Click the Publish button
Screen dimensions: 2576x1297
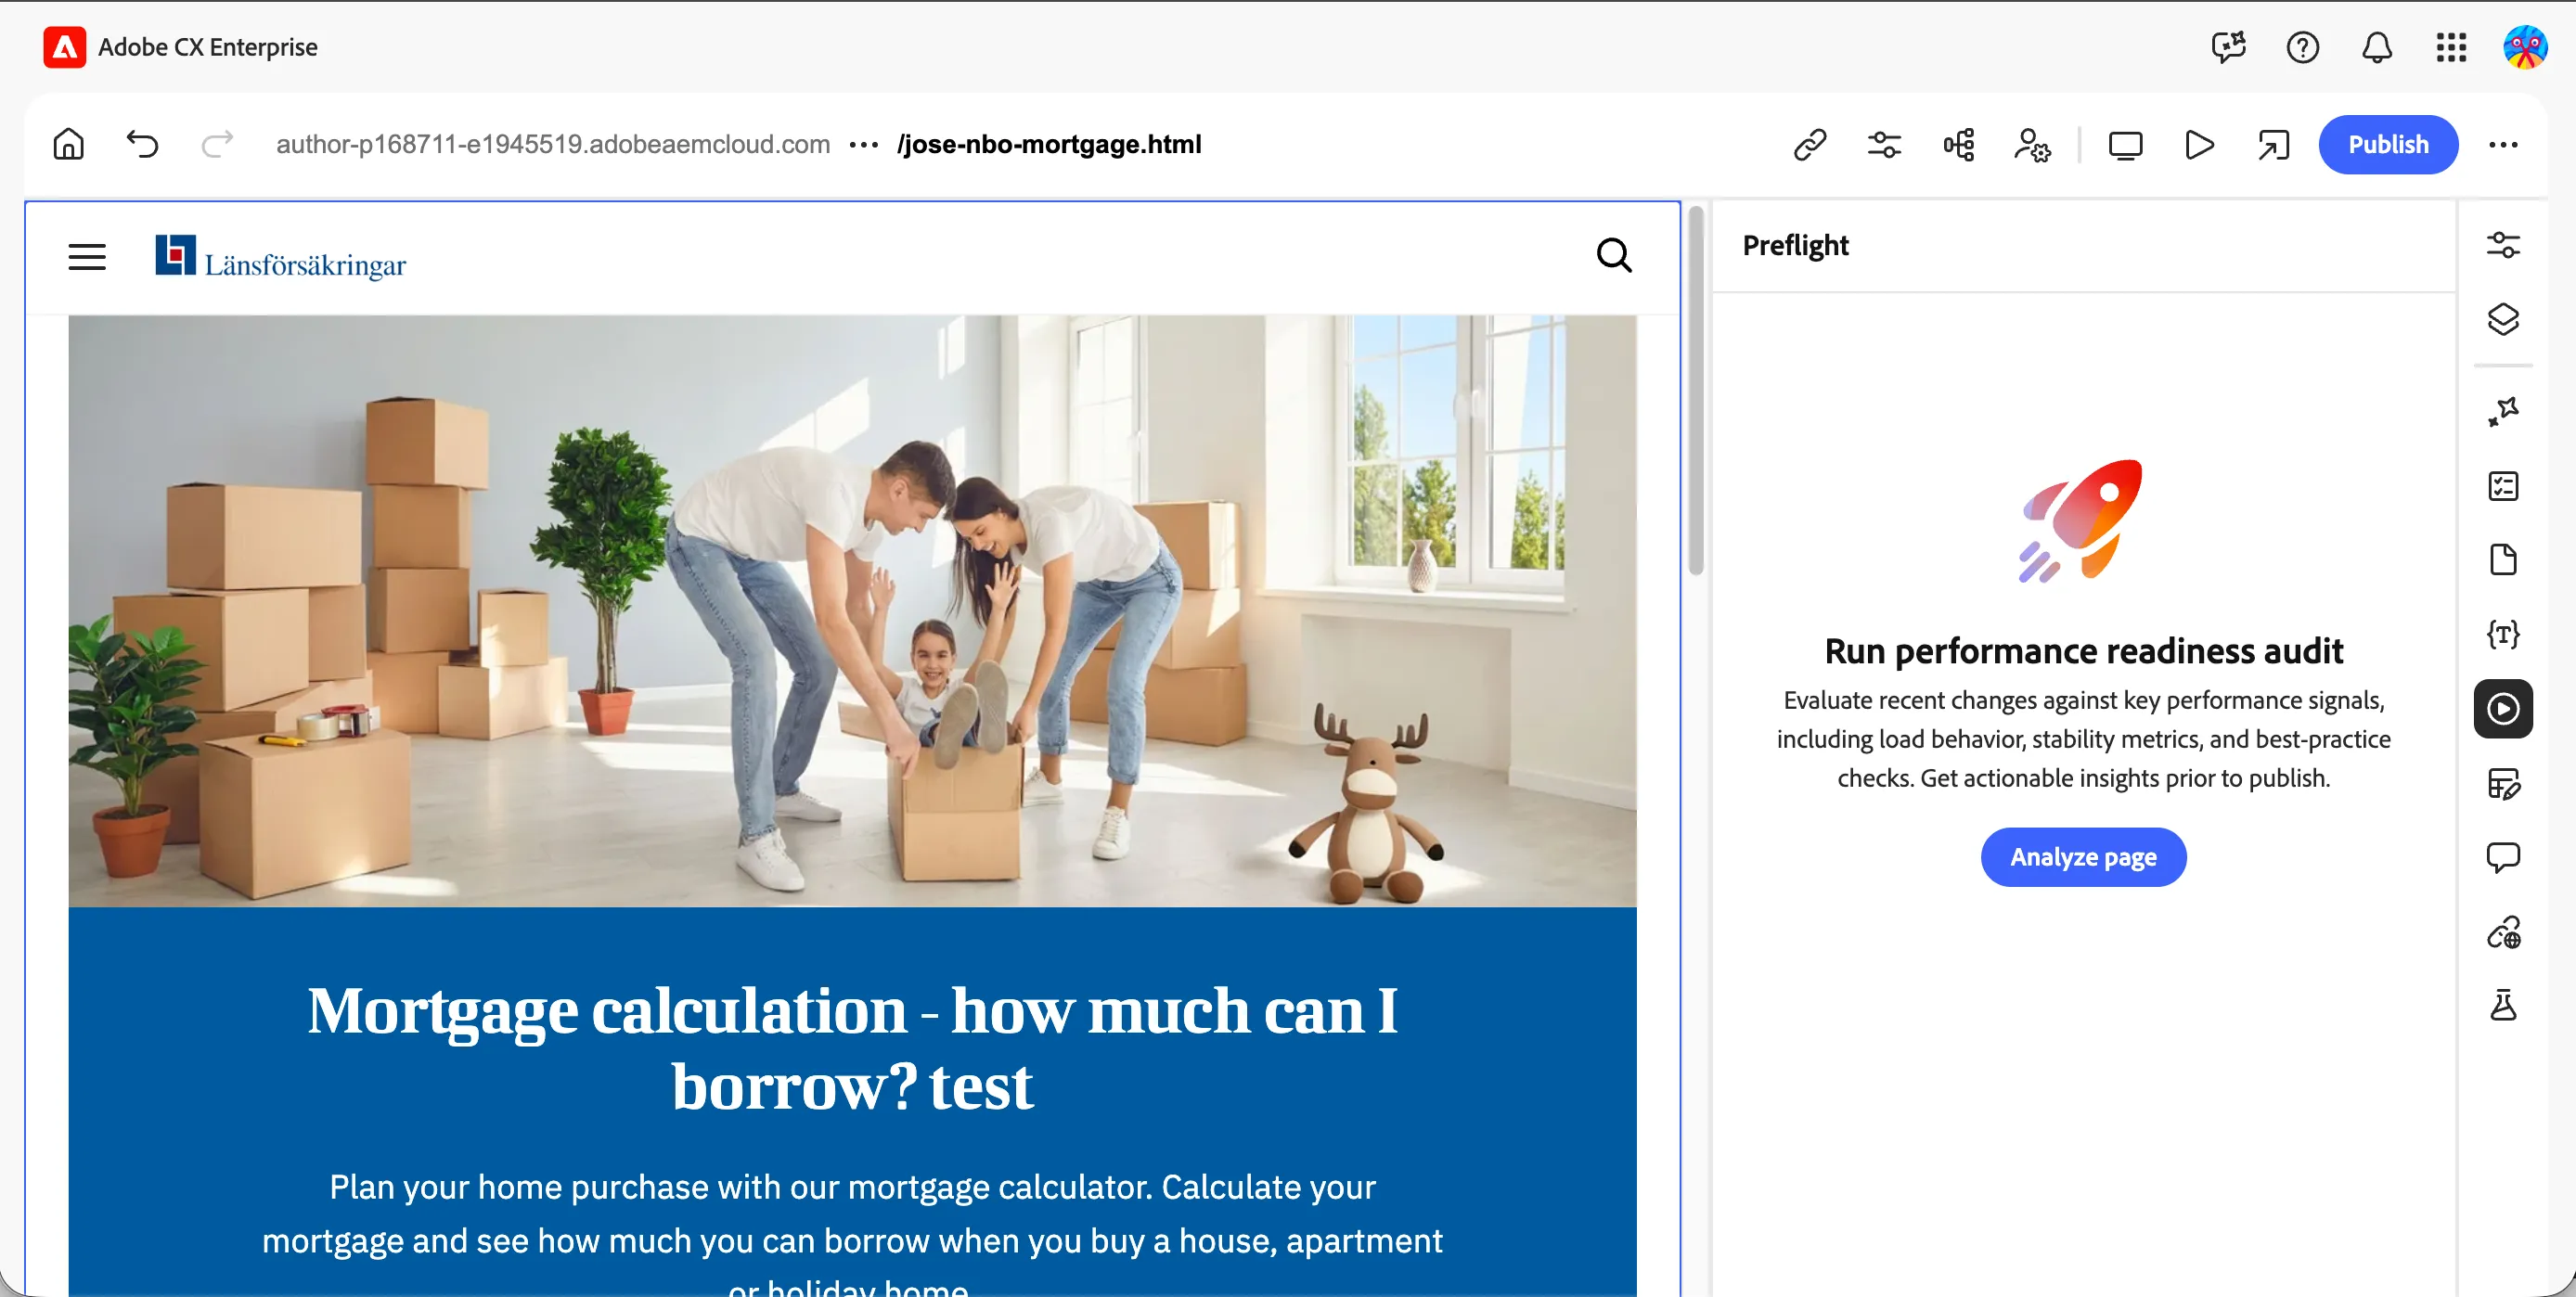click(2388, 145)
